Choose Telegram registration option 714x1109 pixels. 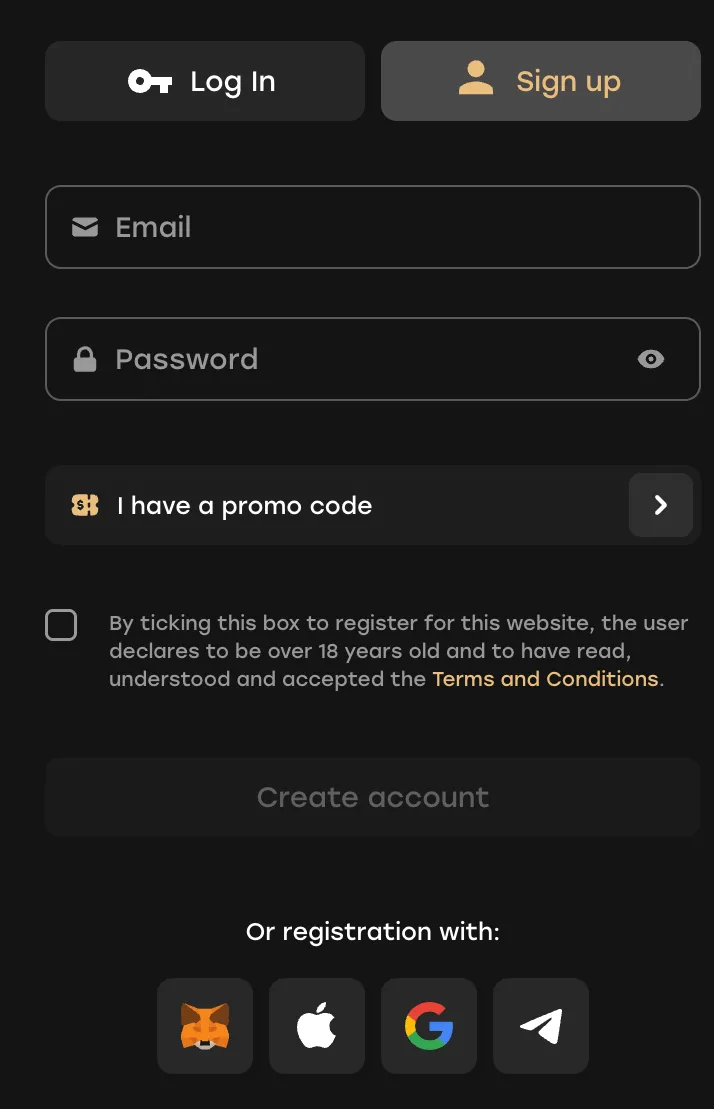pos(540,1025)
